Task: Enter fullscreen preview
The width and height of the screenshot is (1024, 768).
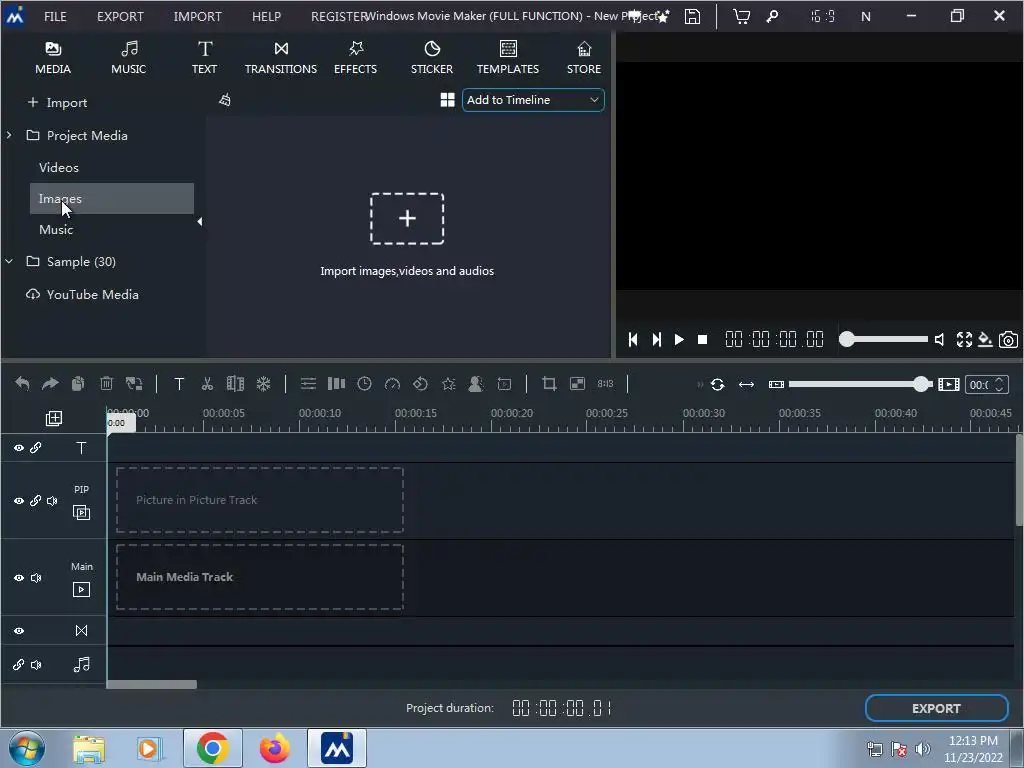Action: [964, 340]
